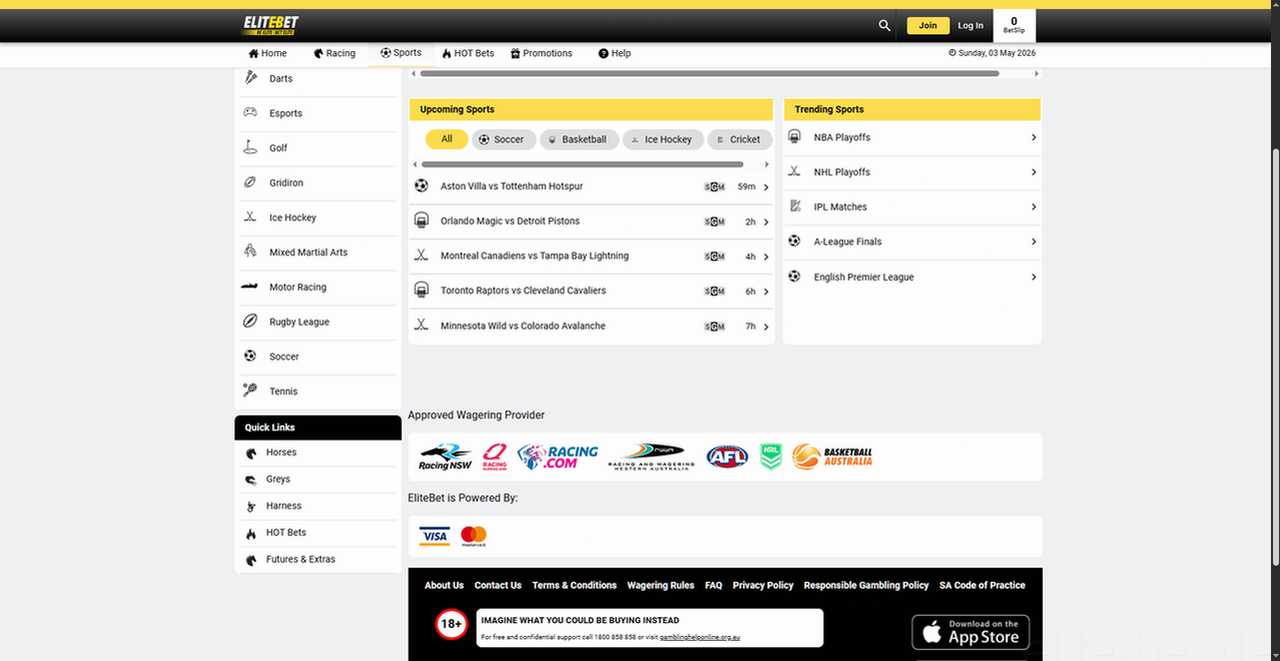Screen dimensions: 1280x661
Task: Click the Gridiron football icon
Action: [x=251, y=182]
